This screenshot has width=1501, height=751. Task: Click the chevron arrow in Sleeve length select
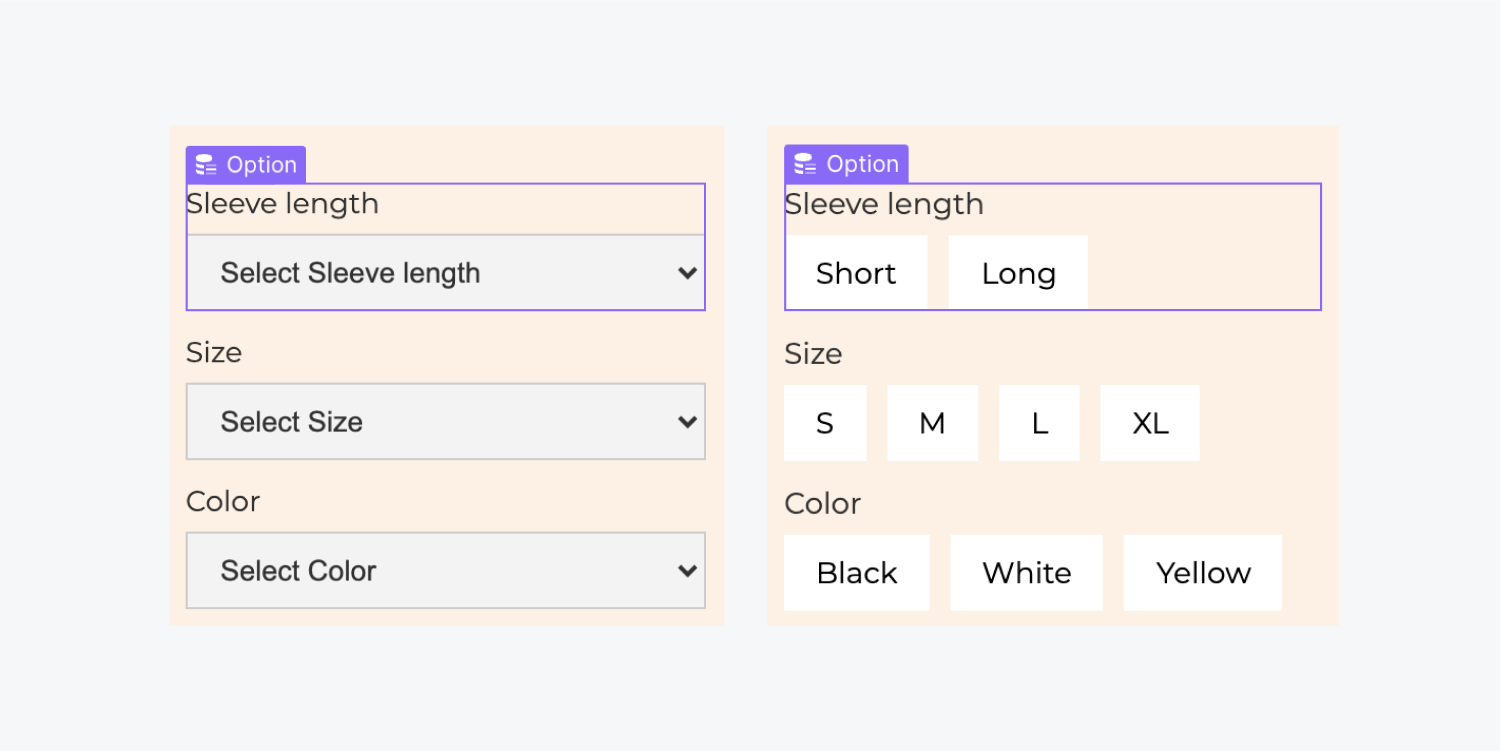pyautogui.click(x=687, y=273)
